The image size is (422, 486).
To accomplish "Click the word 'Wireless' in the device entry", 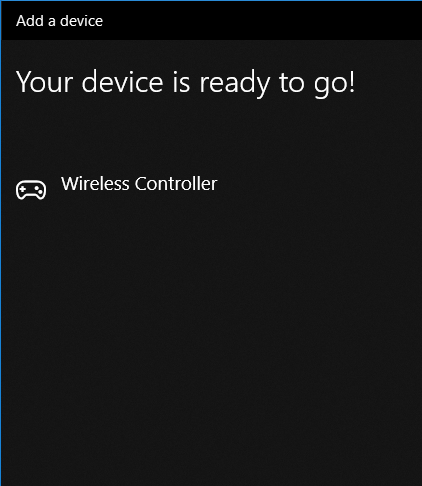I will (95, 184).
